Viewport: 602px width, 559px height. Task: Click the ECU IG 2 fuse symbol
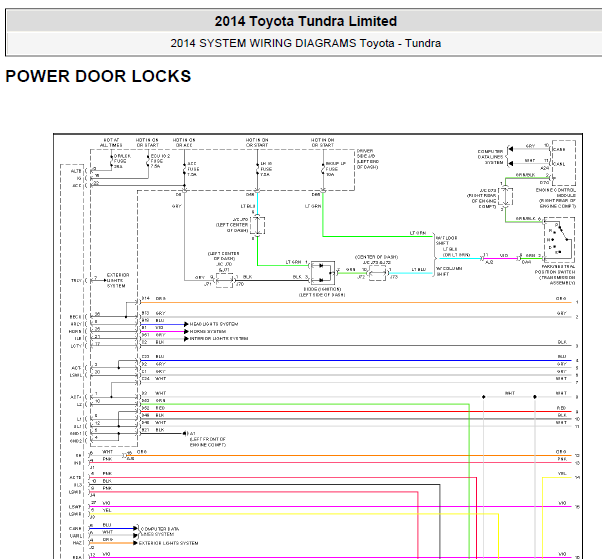click(x=149, y=161)
